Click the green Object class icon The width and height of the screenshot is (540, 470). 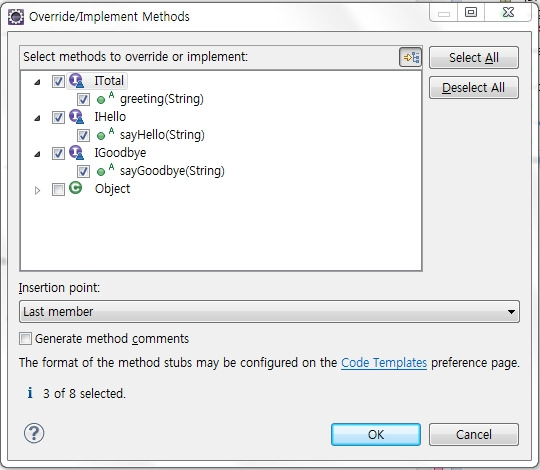pos(75,188)
